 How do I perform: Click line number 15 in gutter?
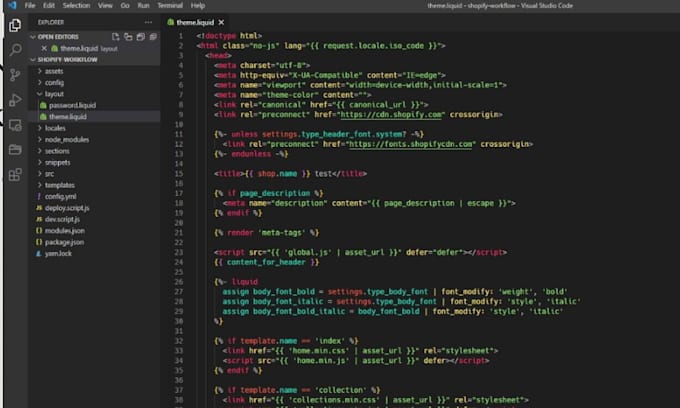(x=179, y=173)
